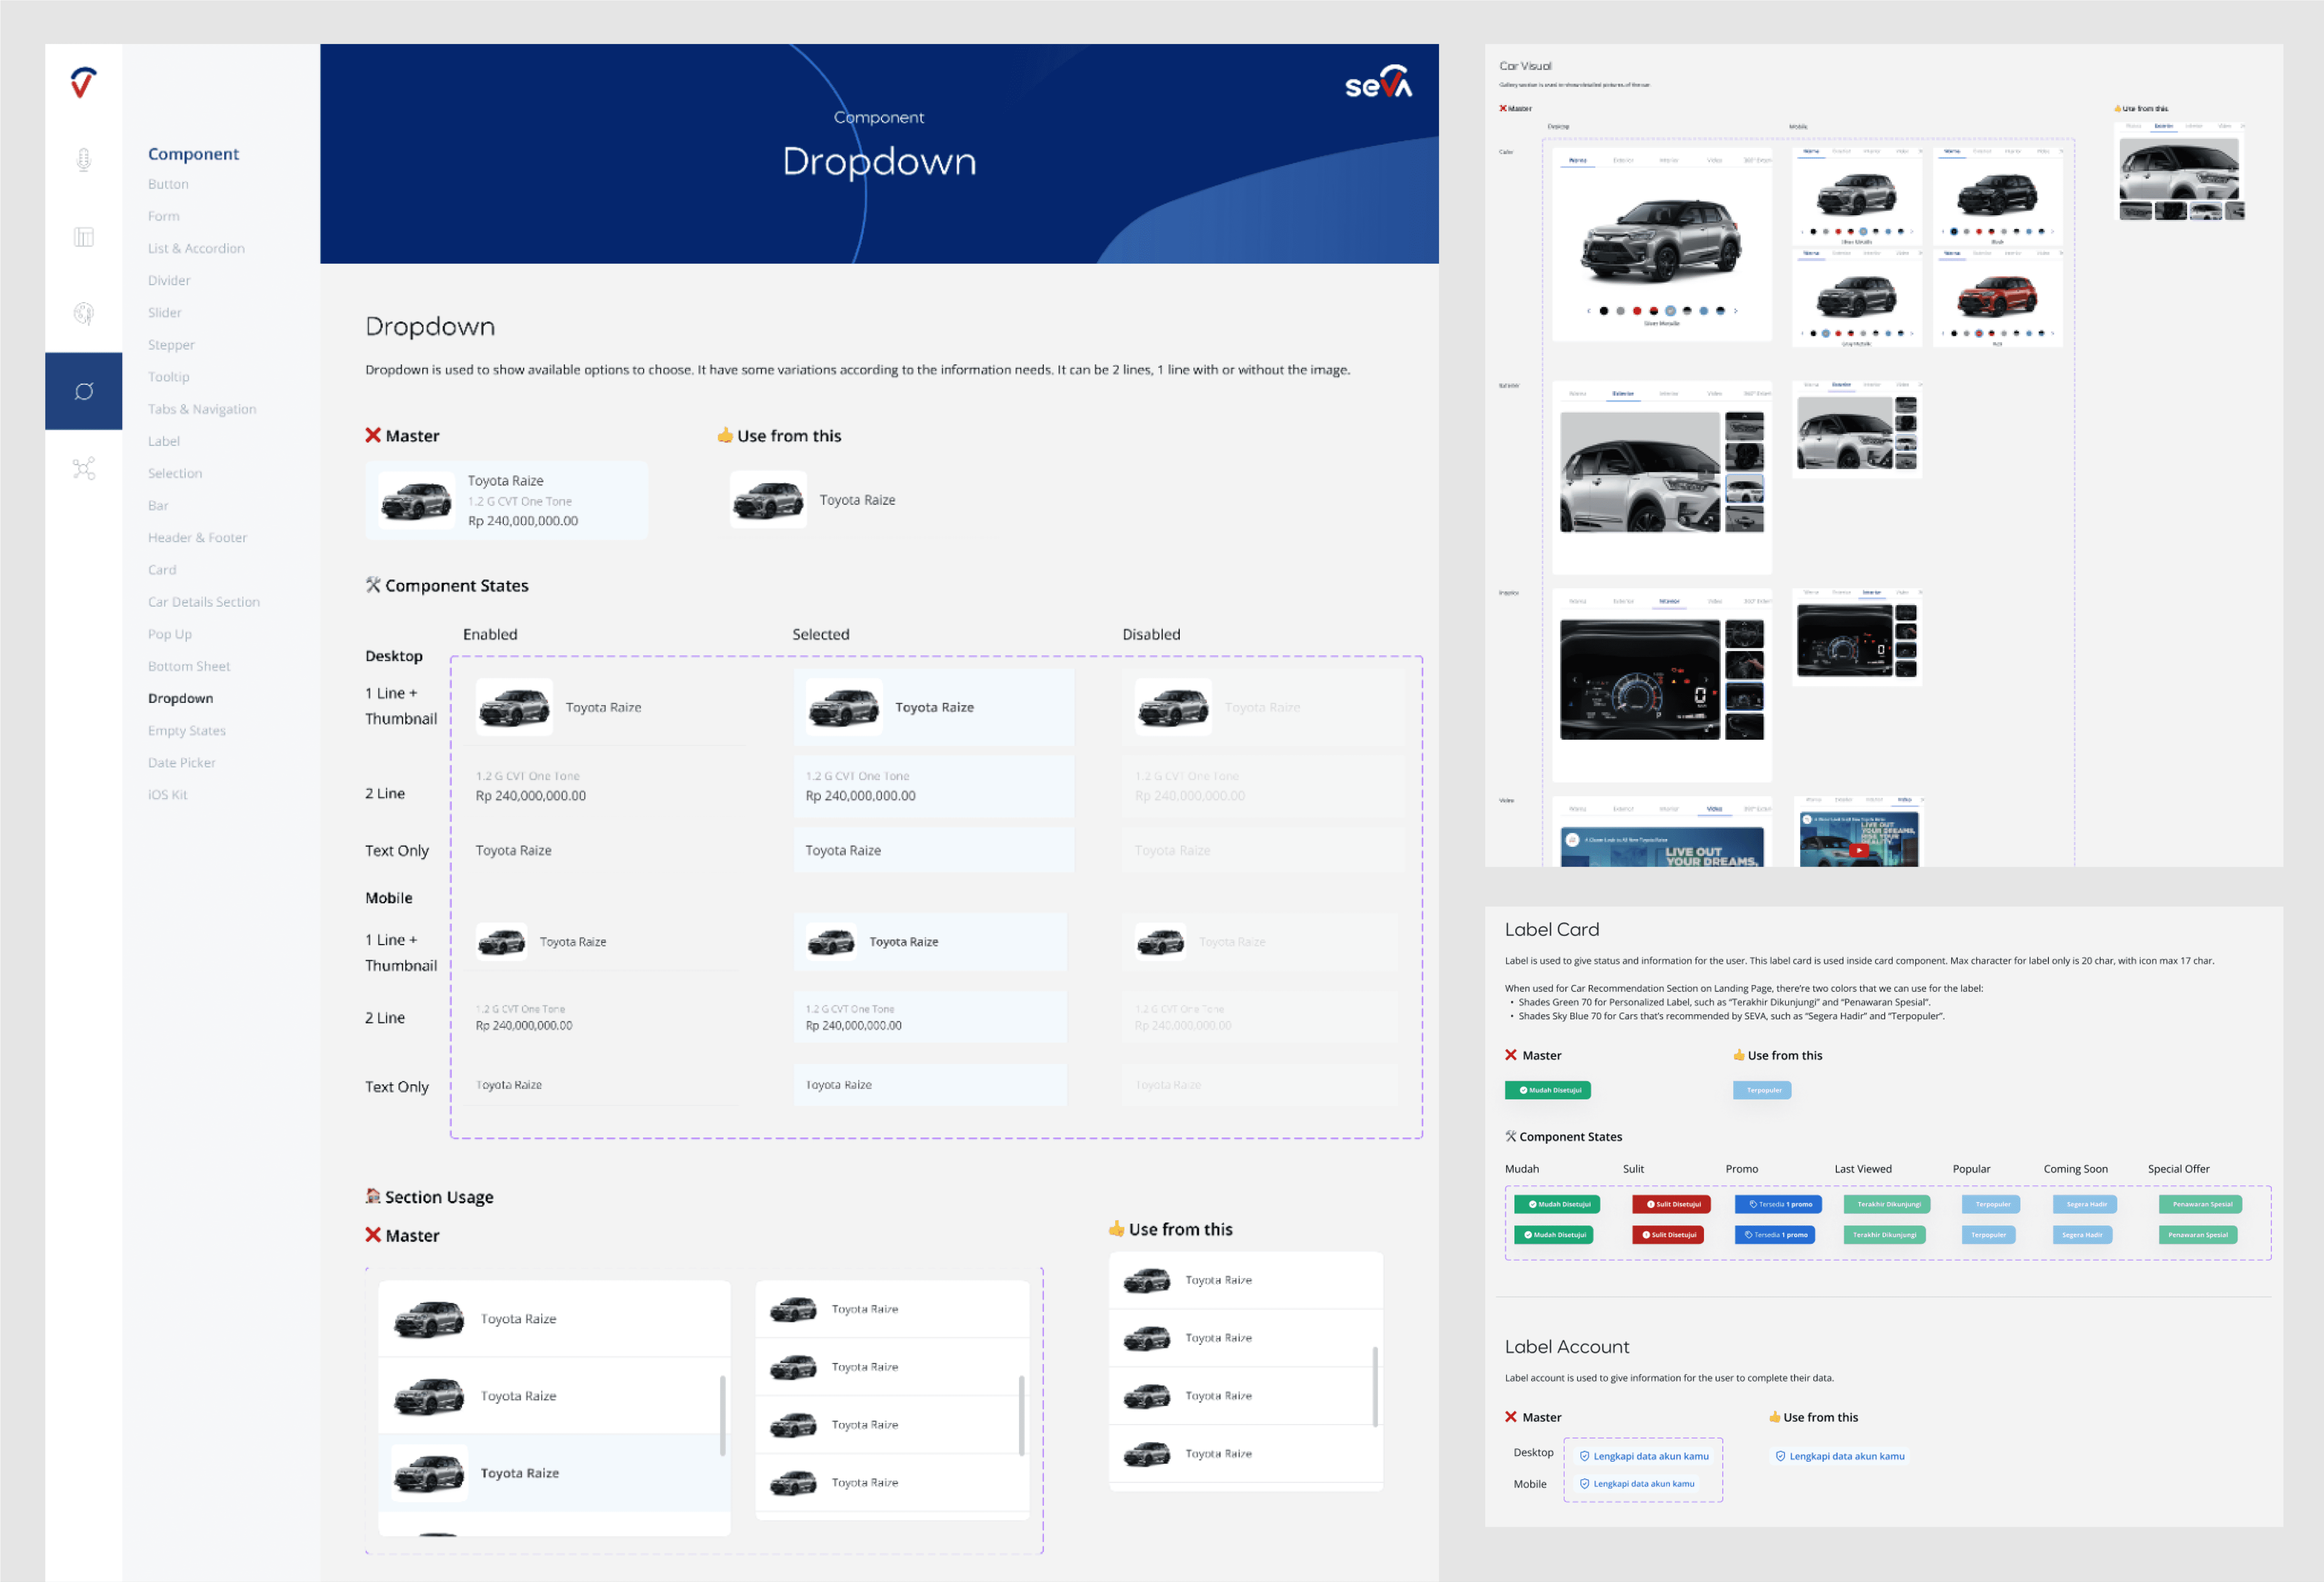The height and width of the screenshot is (1582, 2324).
Task: Click the microphone icon in left sidebar
Action: point(84,159)
